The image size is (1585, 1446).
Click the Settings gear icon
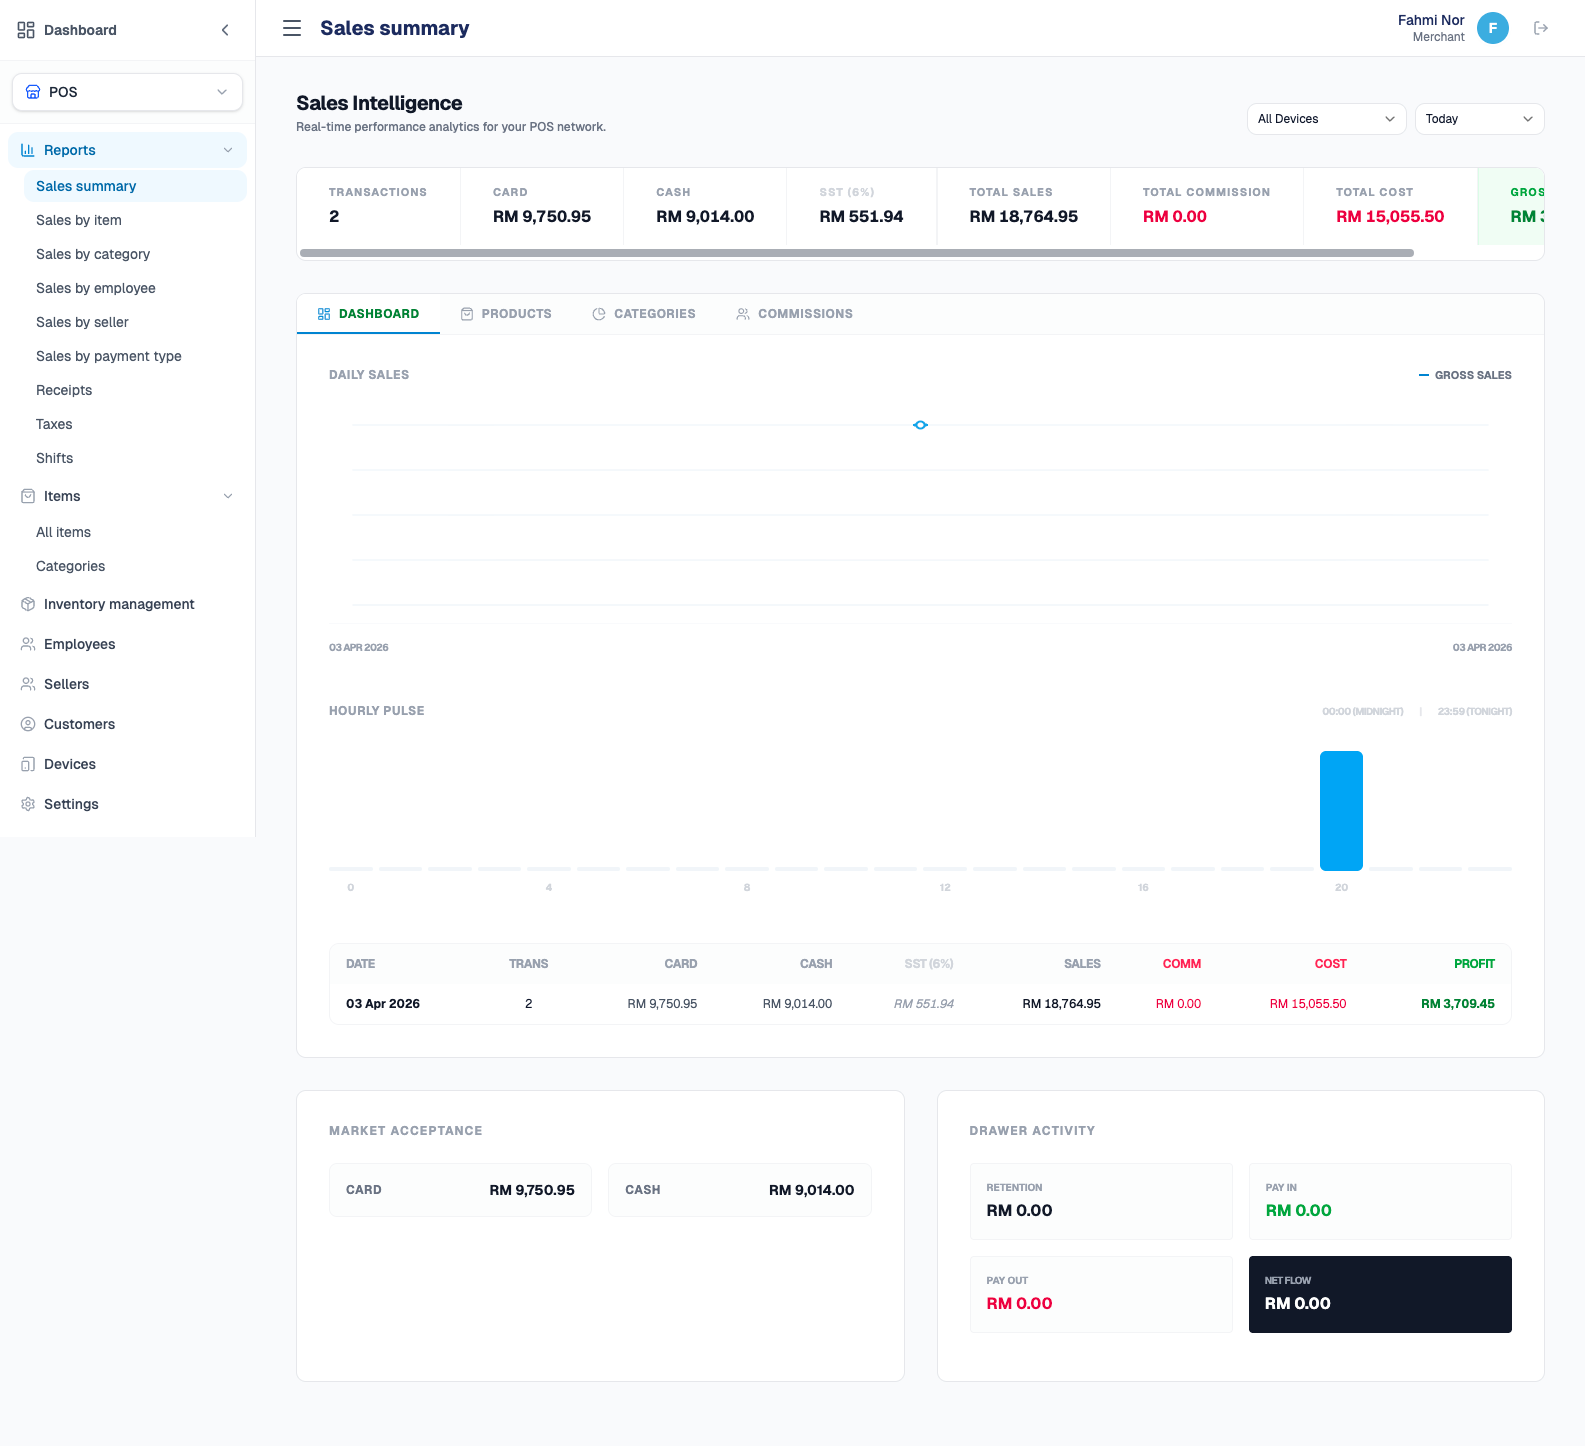point(28,804)
